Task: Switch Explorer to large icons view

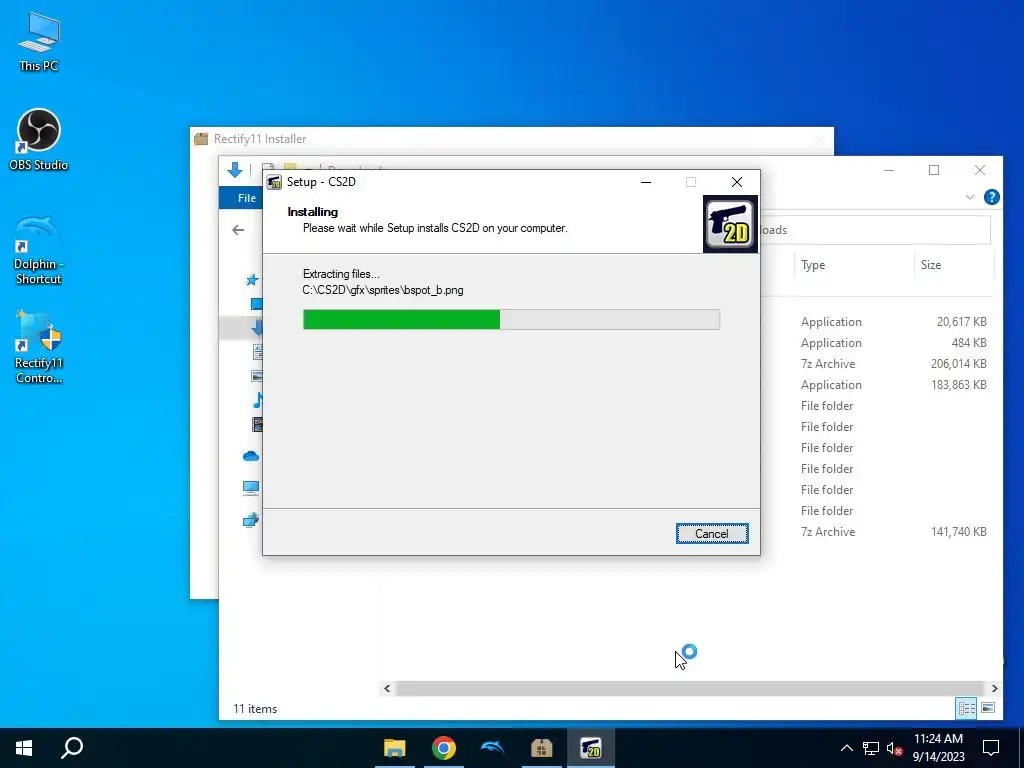Action: [988, 708]
